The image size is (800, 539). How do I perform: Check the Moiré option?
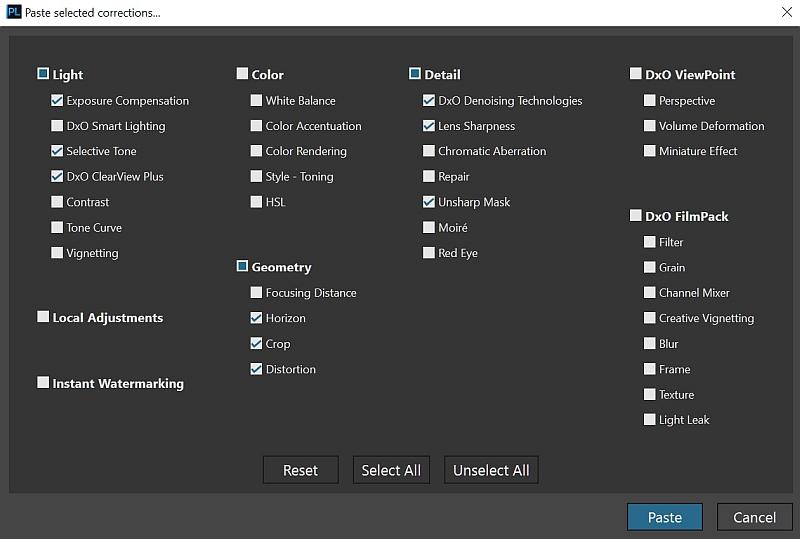[429, 227]
